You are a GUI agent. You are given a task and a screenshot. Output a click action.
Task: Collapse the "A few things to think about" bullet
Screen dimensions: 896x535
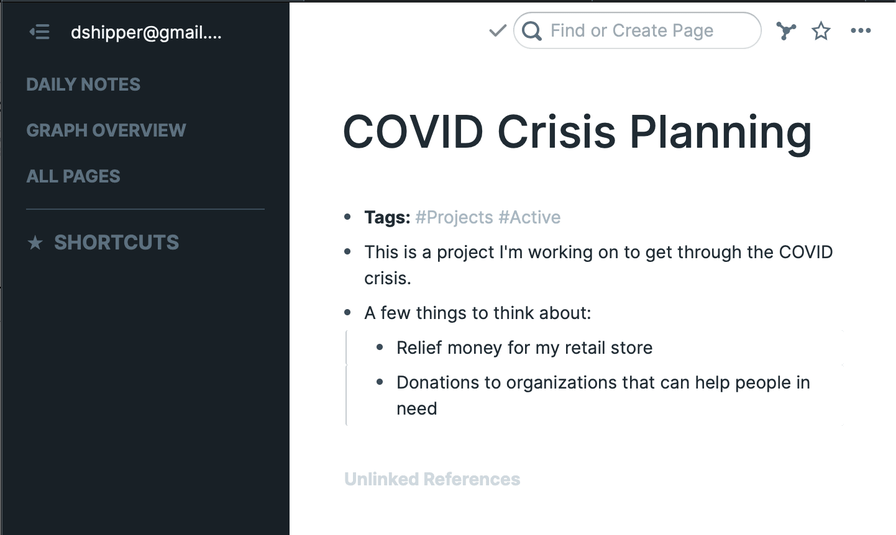point(347,313)
